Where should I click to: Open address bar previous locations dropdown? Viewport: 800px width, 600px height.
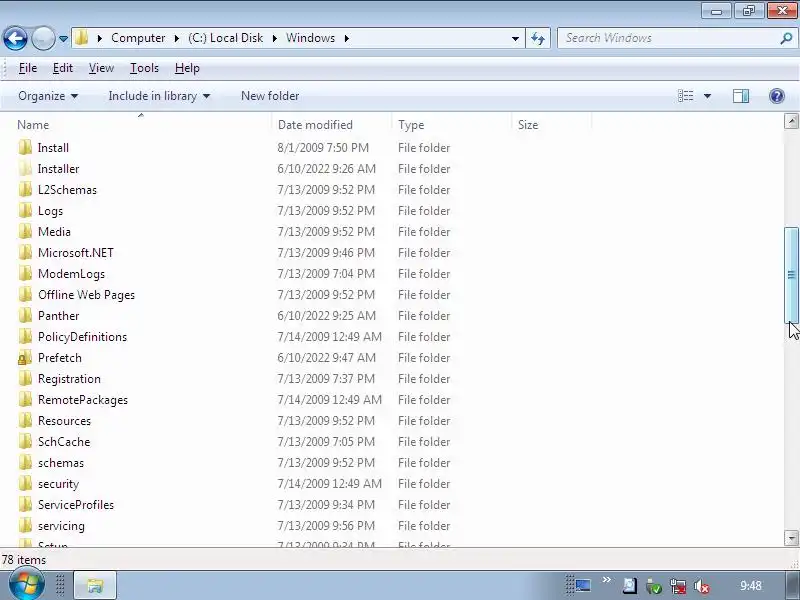pos(515,38)
